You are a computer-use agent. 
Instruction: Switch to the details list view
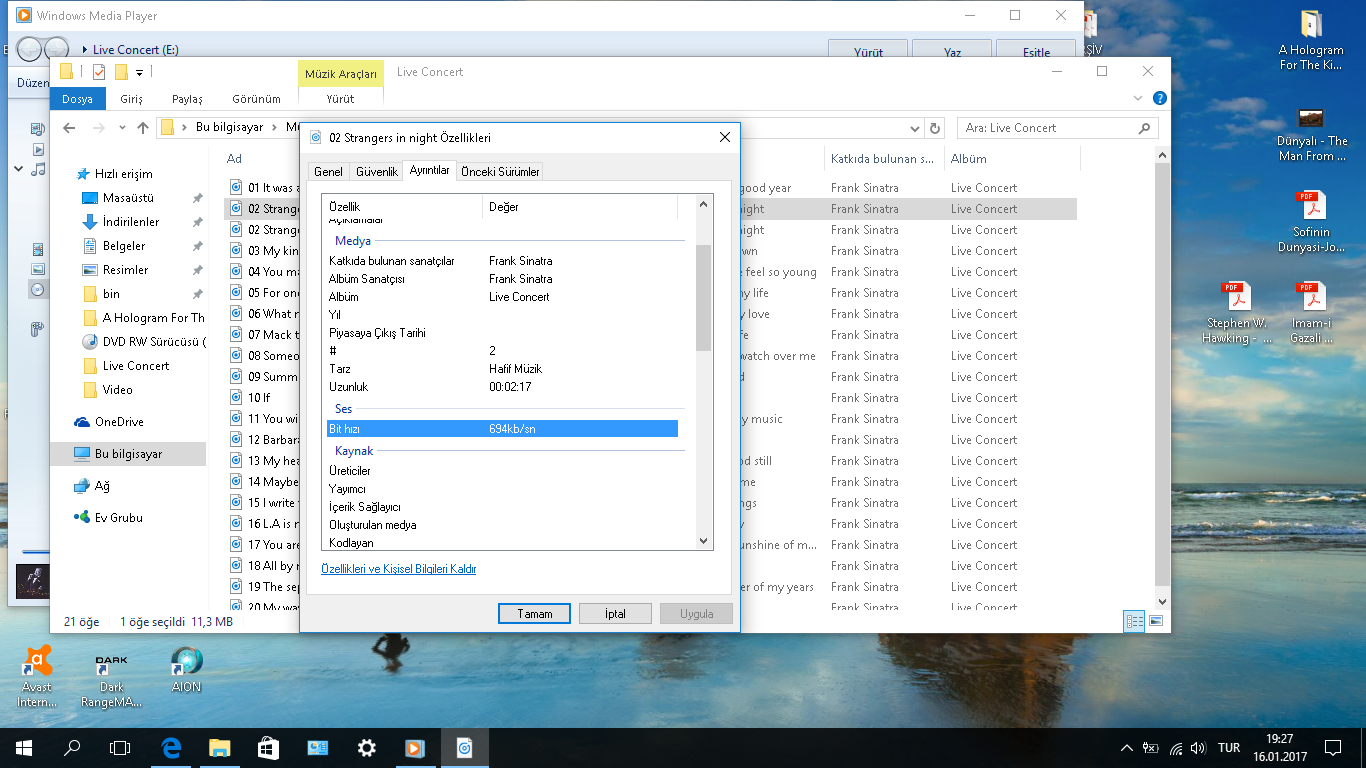(x=1134, y=621)
